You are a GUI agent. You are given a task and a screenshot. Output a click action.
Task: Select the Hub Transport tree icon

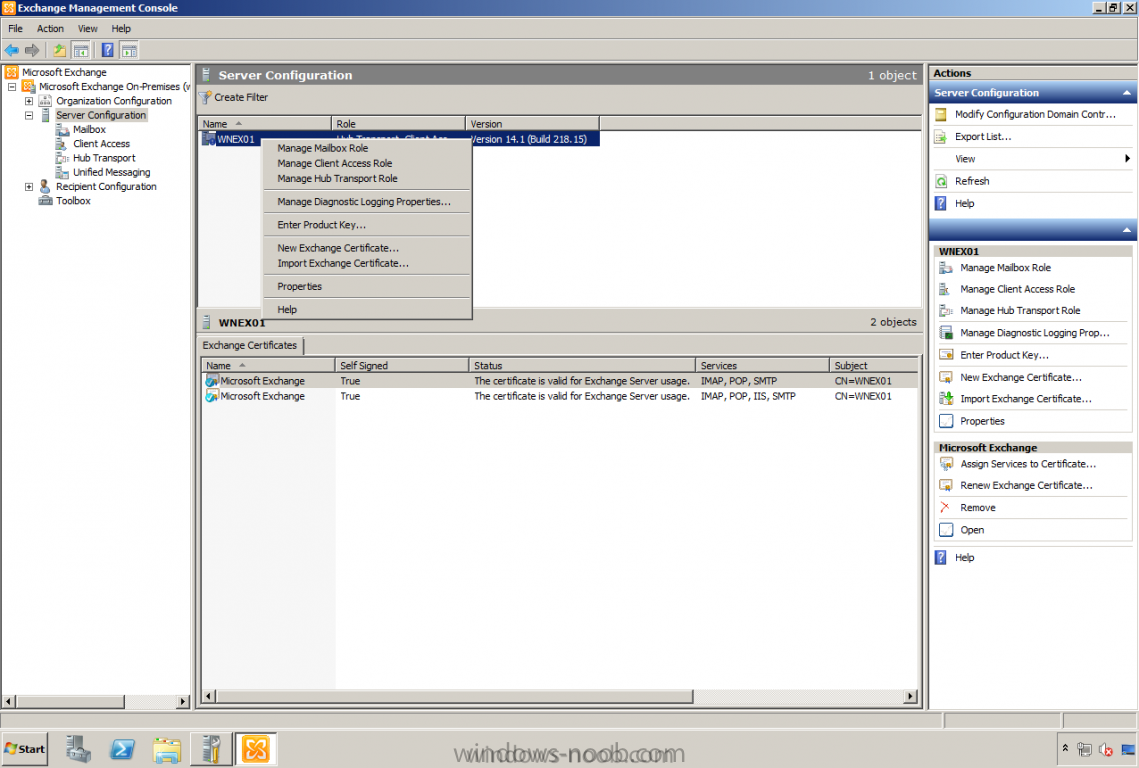[x=62, y=158]
